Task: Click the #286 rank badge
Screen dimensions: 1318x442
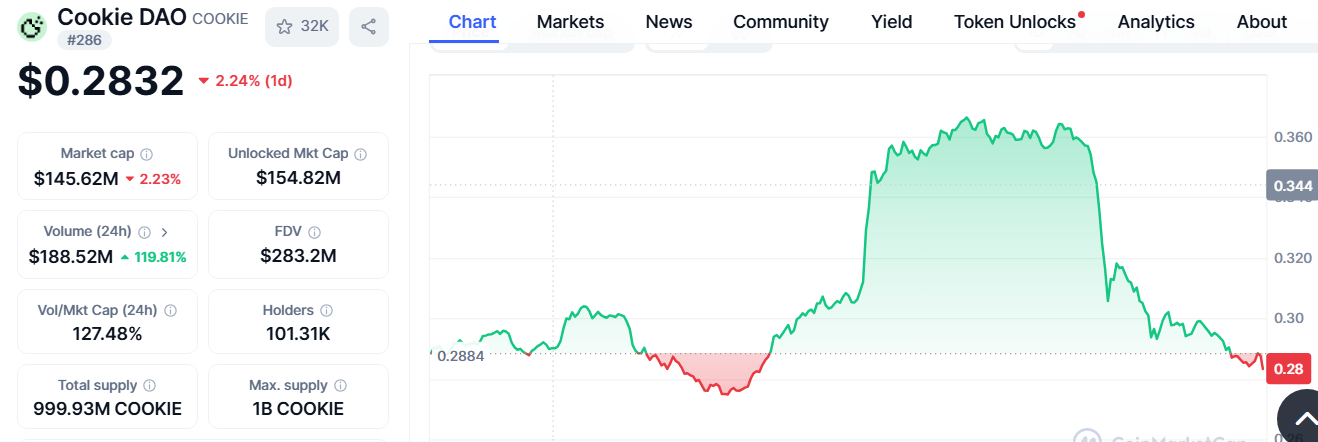Action: (84, 40)
